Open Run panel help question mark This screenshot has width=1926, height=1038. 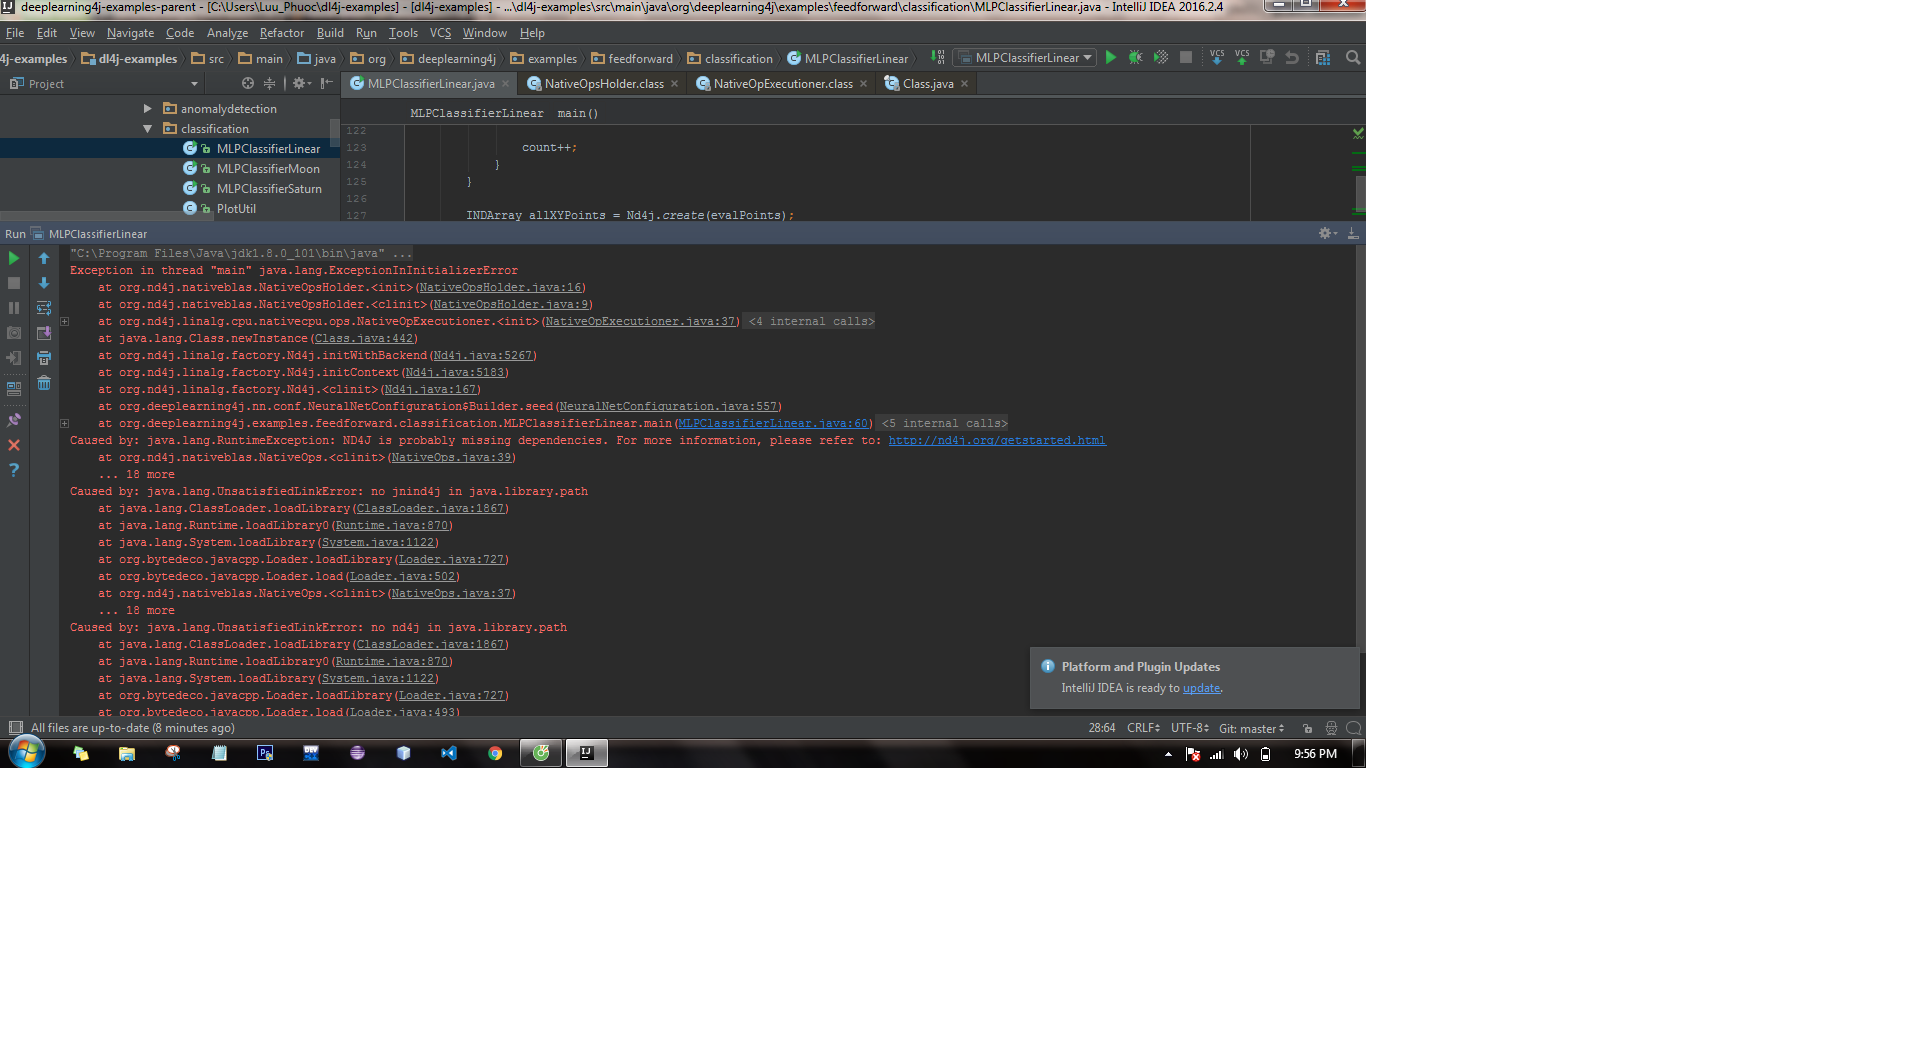(x=14, y=470)
